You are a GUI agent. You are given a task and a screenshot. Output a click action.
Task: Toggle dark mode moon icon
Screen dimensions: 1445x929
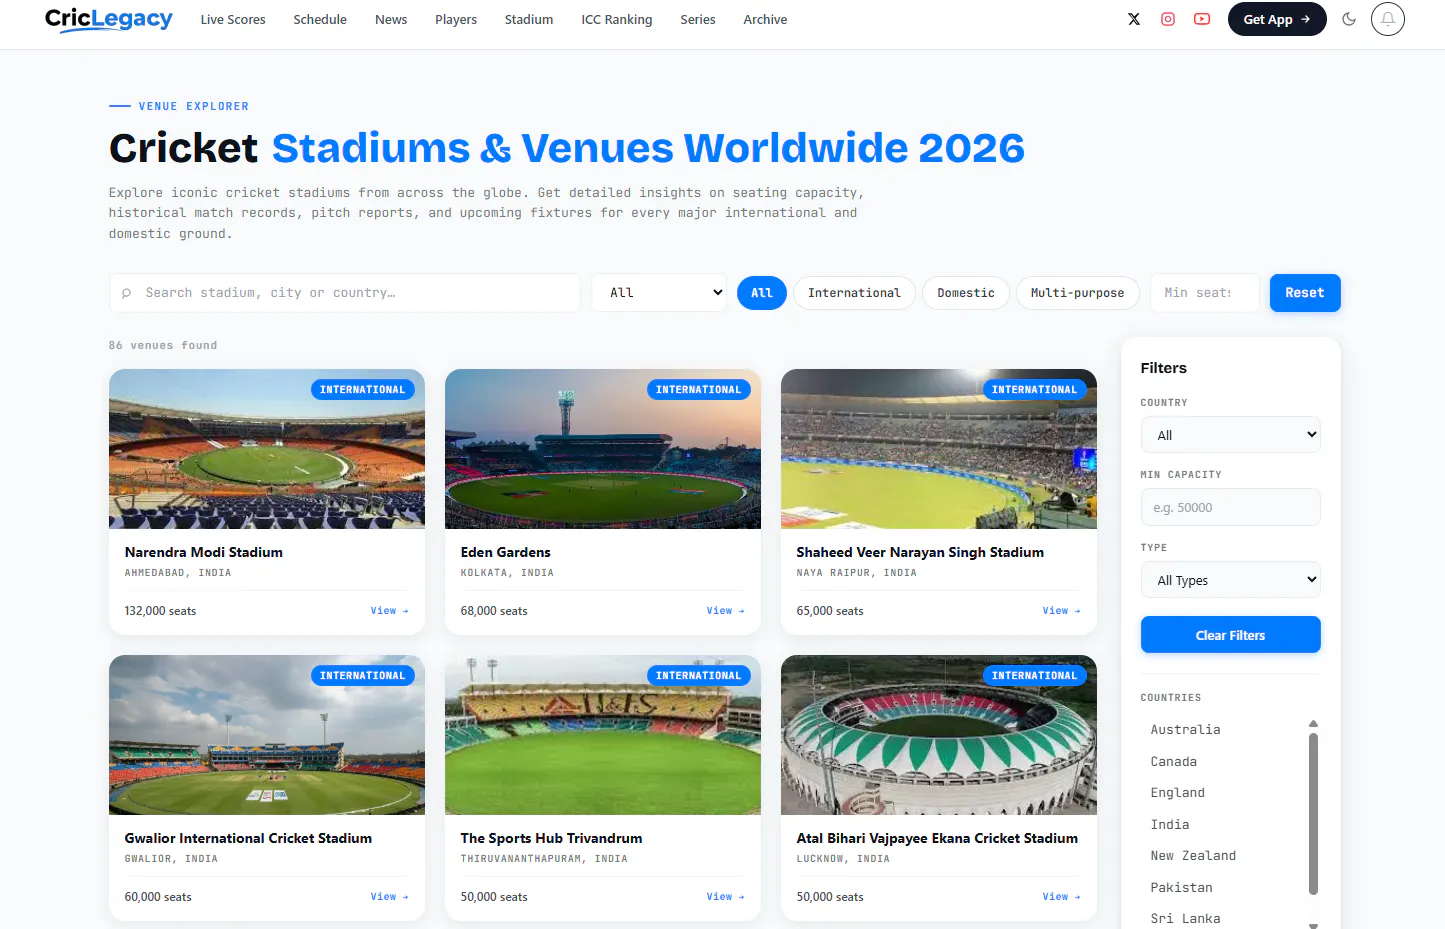point(1349,19)
